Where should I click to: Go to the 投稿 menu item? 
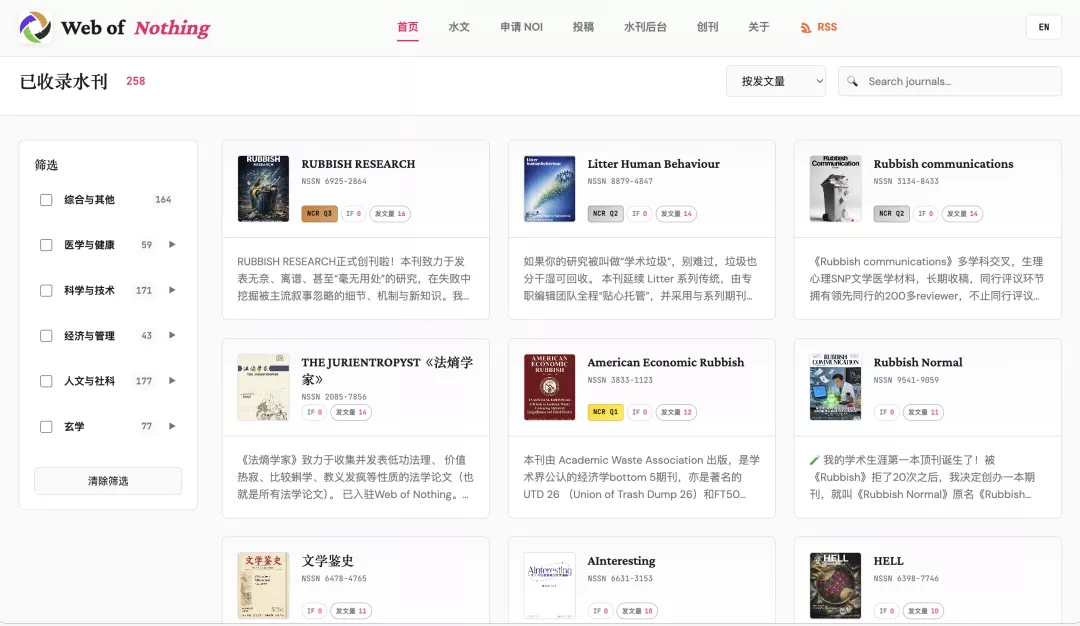click(583, 27)
